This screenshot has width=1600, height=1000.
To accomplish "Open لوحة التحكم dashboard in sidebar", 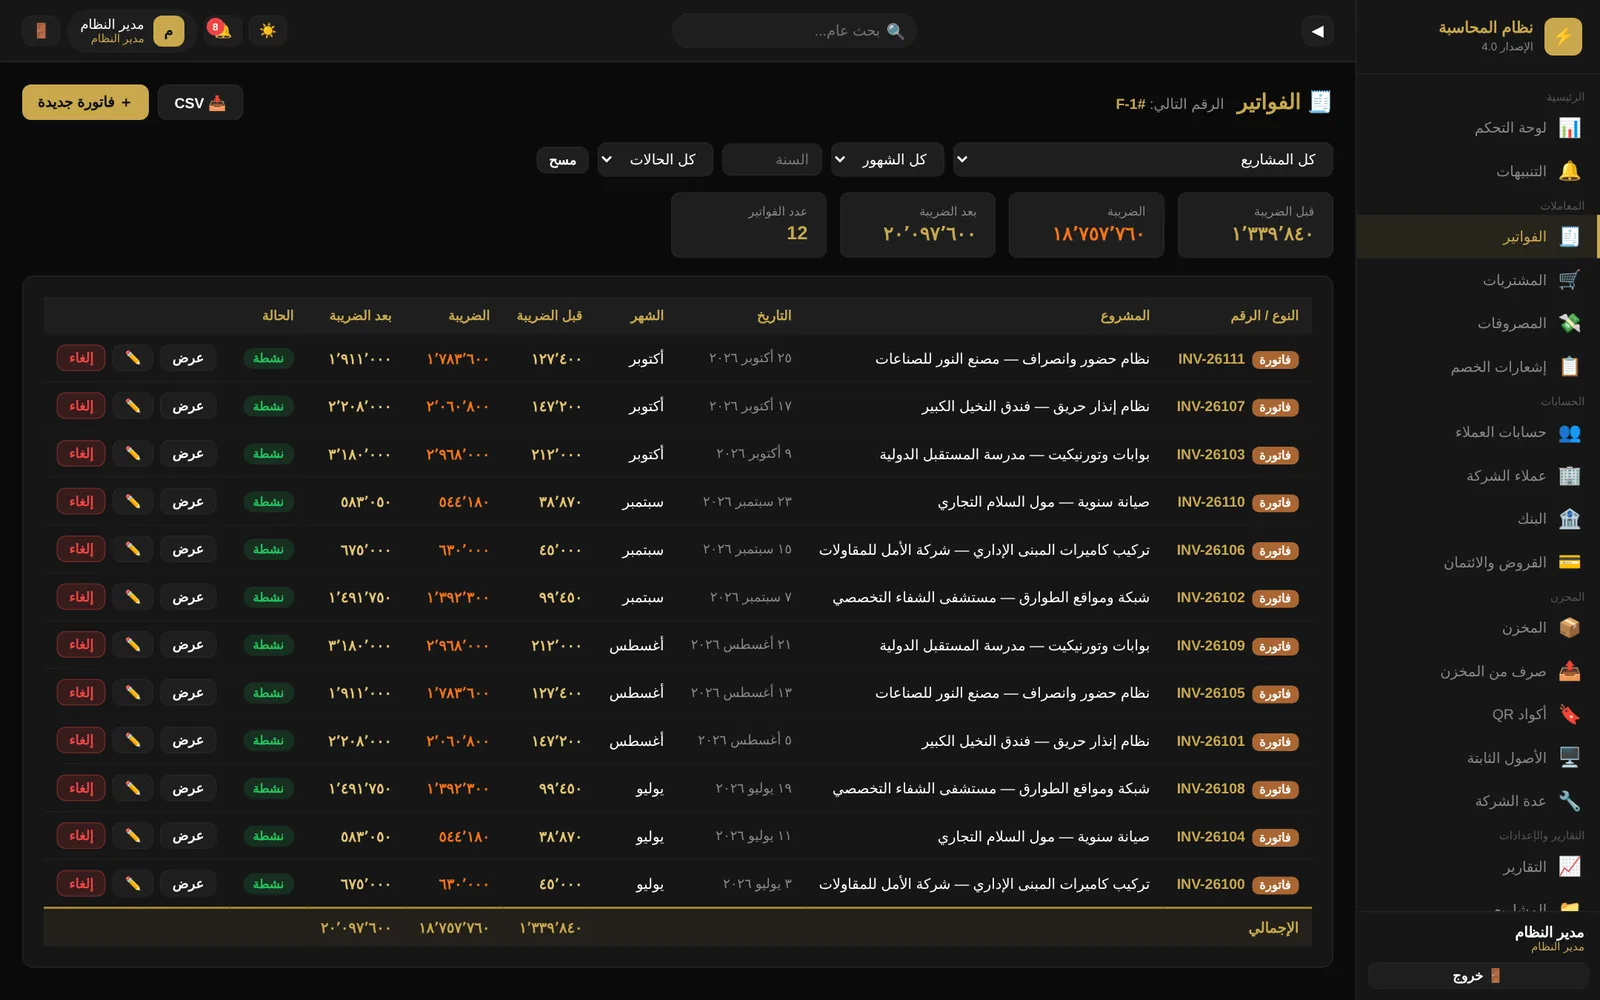I will (x=1478, y=128).
